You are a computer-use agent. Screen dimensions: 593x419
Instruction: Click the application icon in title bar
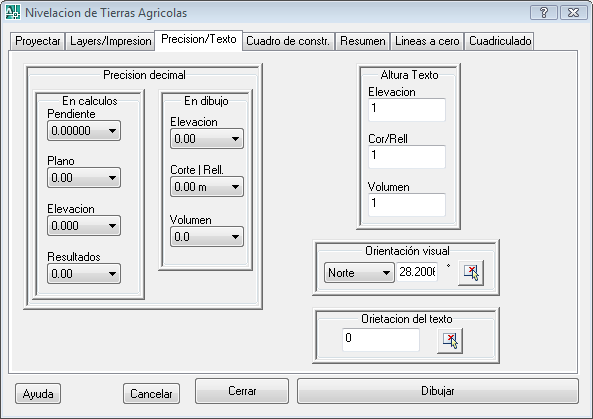(x=13, y=12)
